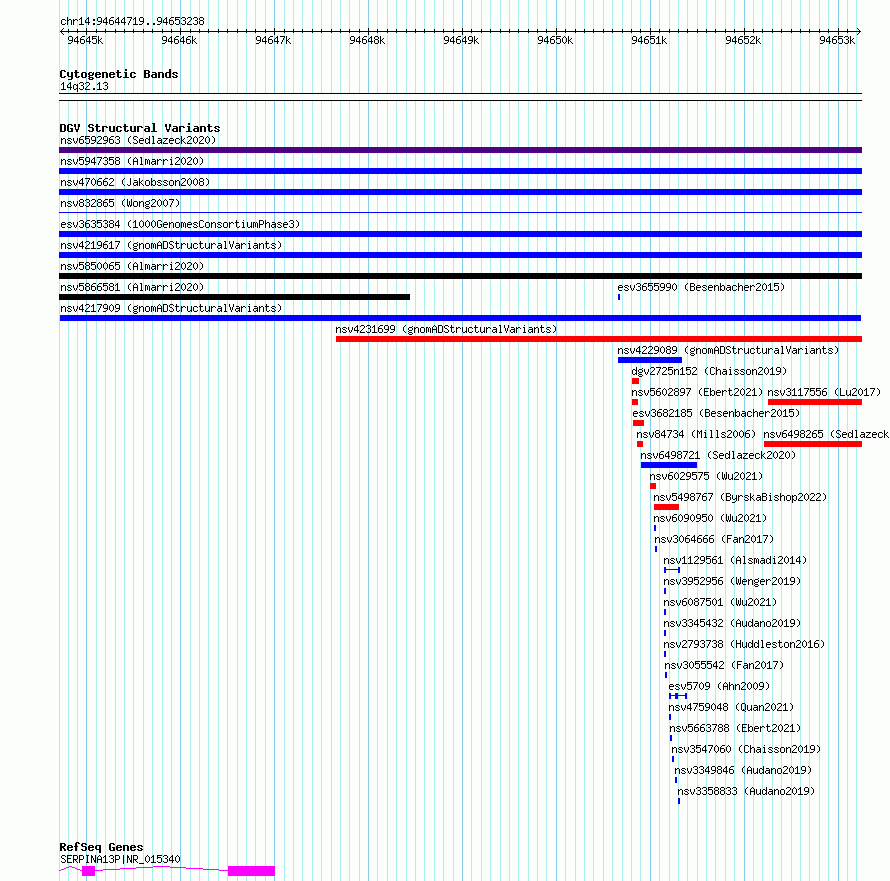
Task: Click the 94649k ruler position label
Action: coord(461,40)
